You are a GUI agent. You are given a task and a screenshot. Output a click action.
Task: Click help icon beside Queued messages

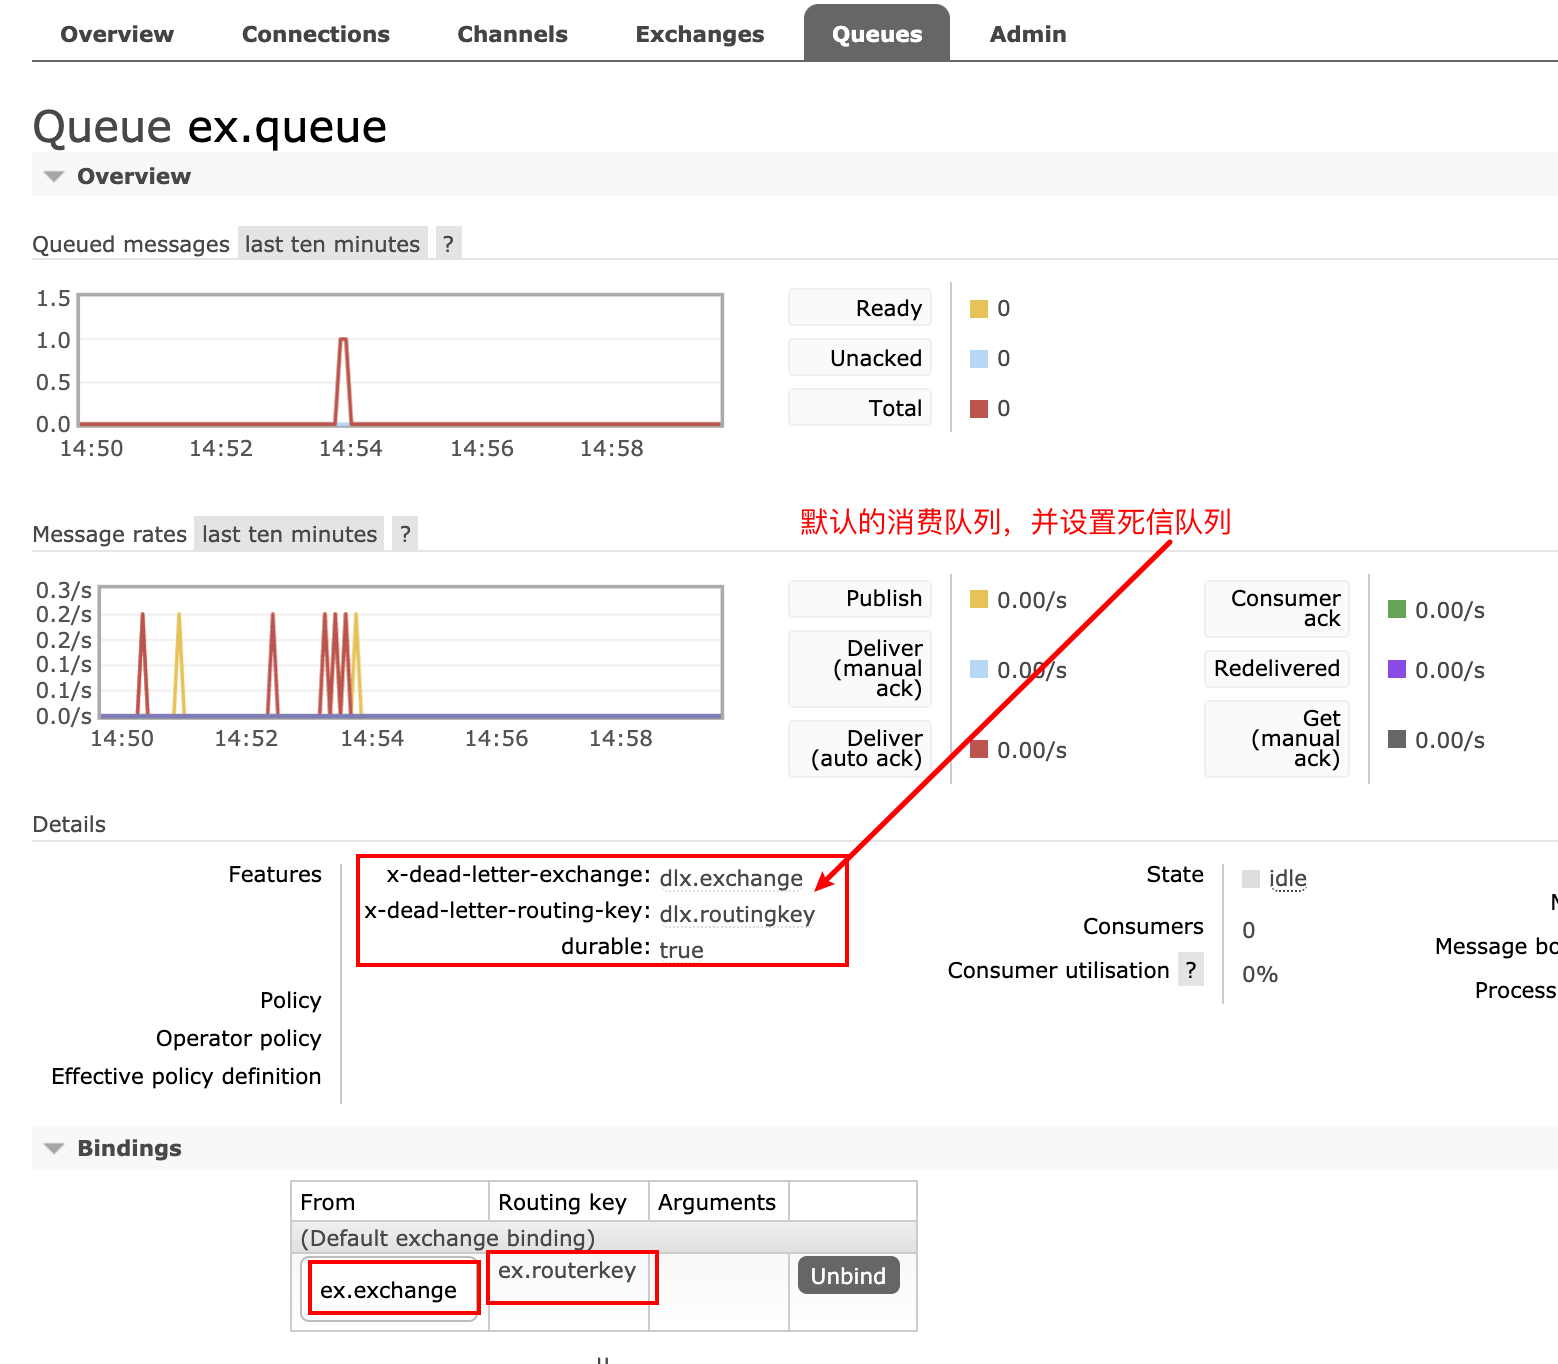point(448,244)
